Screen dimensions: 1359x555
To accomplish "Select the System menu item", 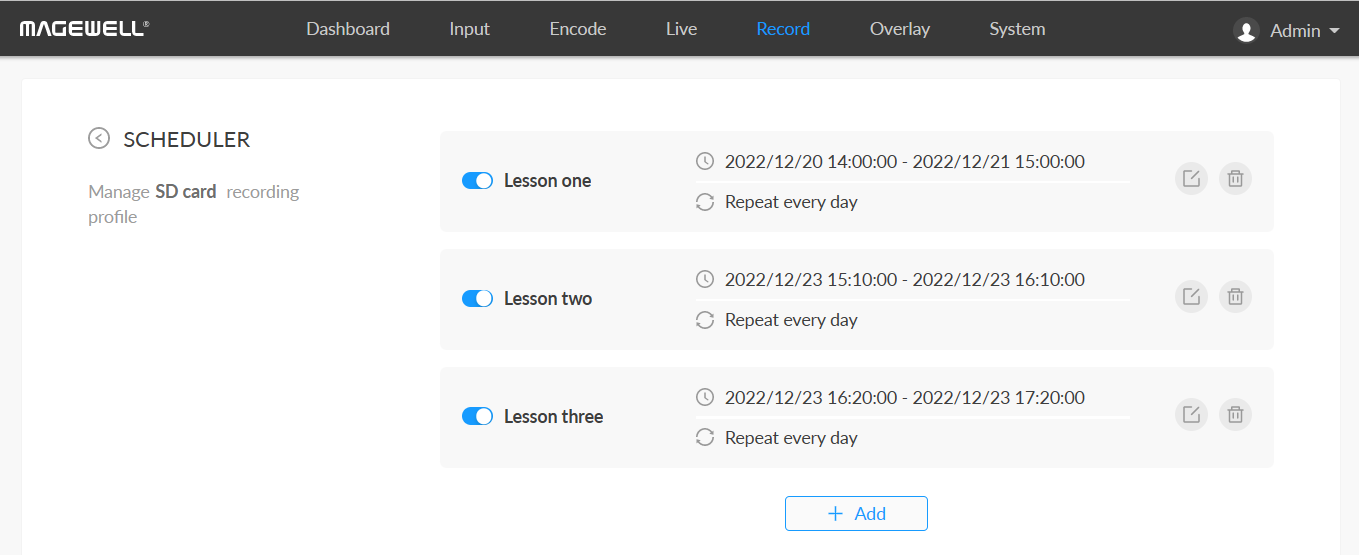I will coord(1017,29).
